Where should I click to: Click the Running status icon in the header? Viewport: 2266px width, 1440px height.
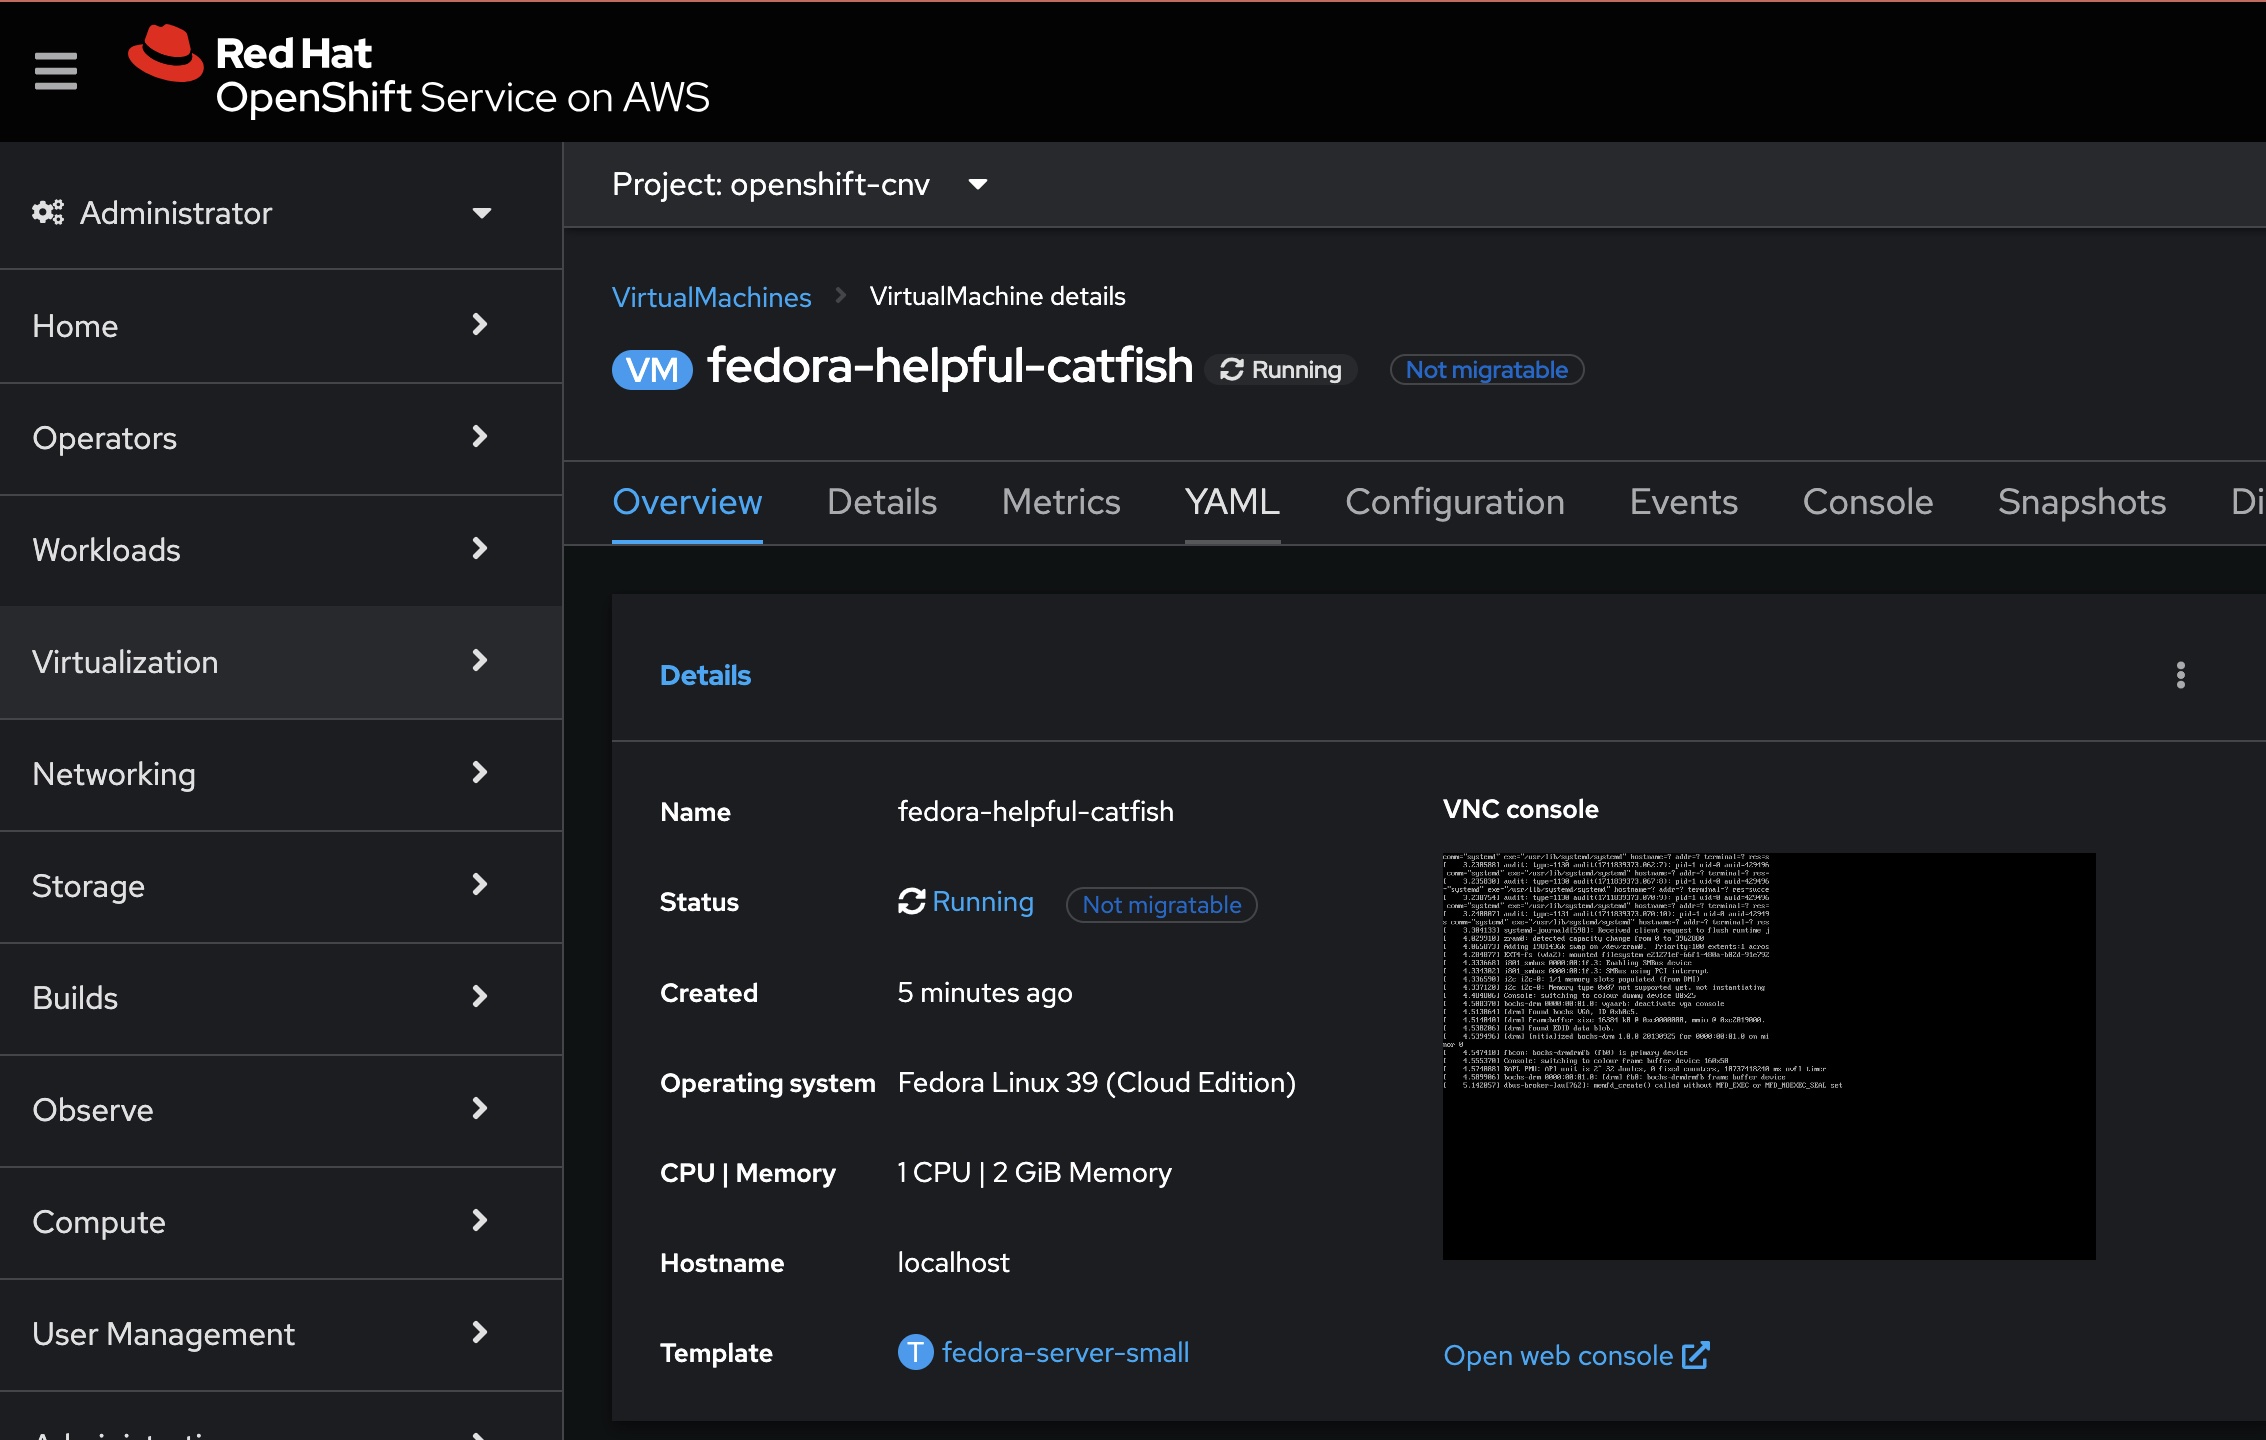[x=1232, y=370]
